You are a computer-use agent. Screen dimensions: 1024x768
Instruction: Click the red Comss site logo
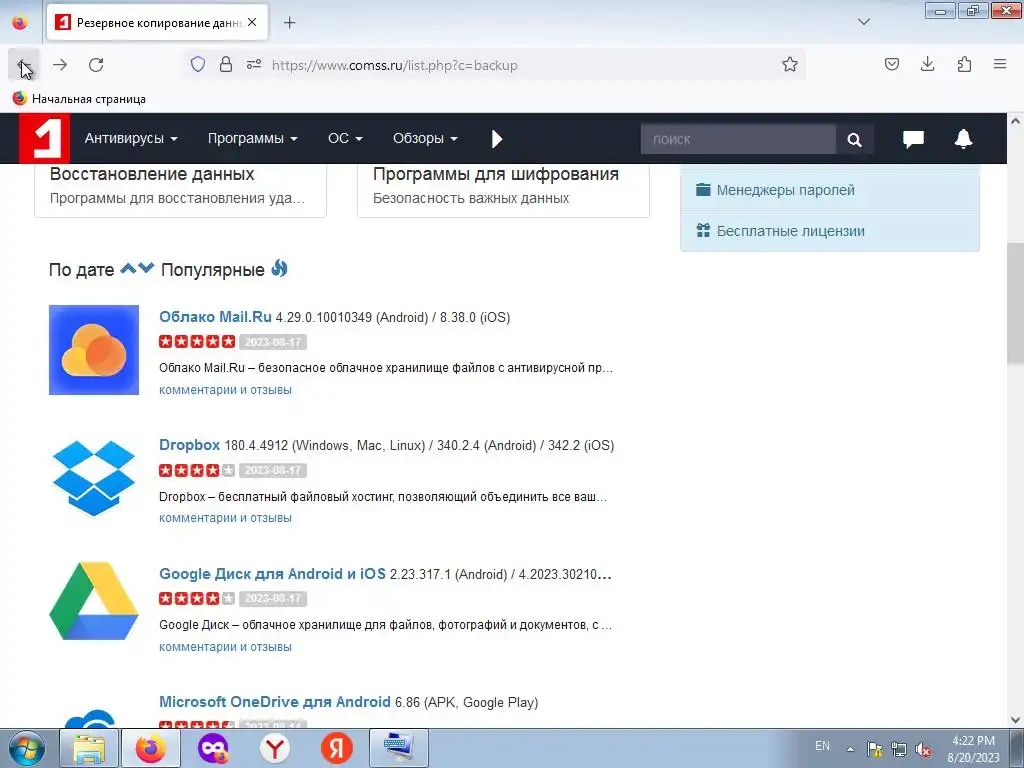44,138
